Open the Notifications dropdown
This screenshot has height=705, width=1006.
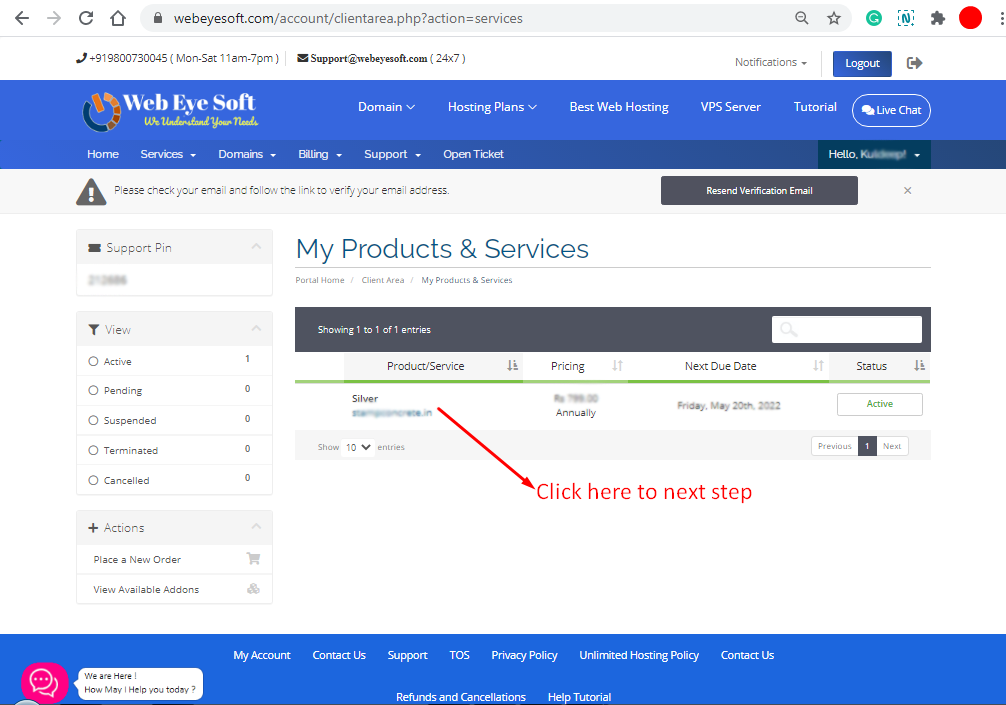coord(770,62)
